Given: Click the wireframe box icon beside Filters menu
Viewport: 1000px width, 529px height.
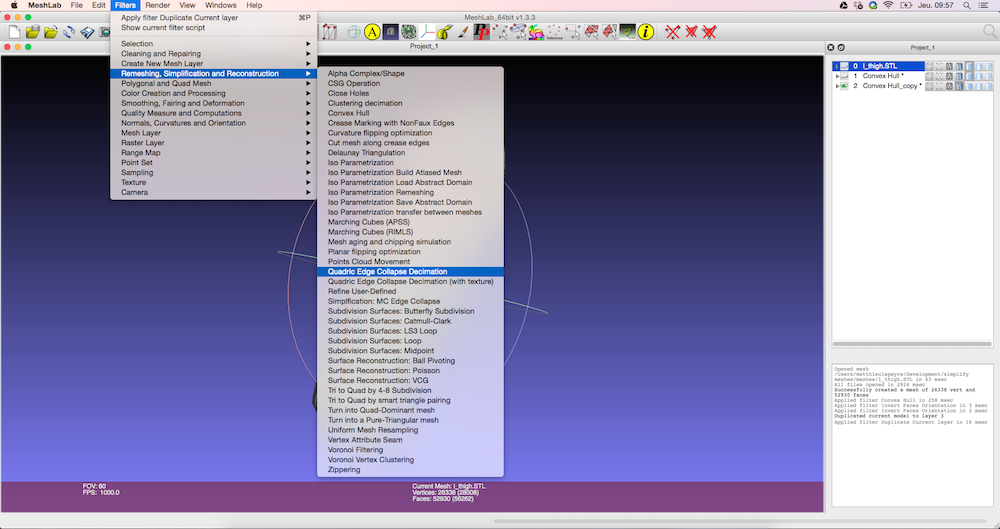Looking at the screenshot, I should [x=328, y=31].
